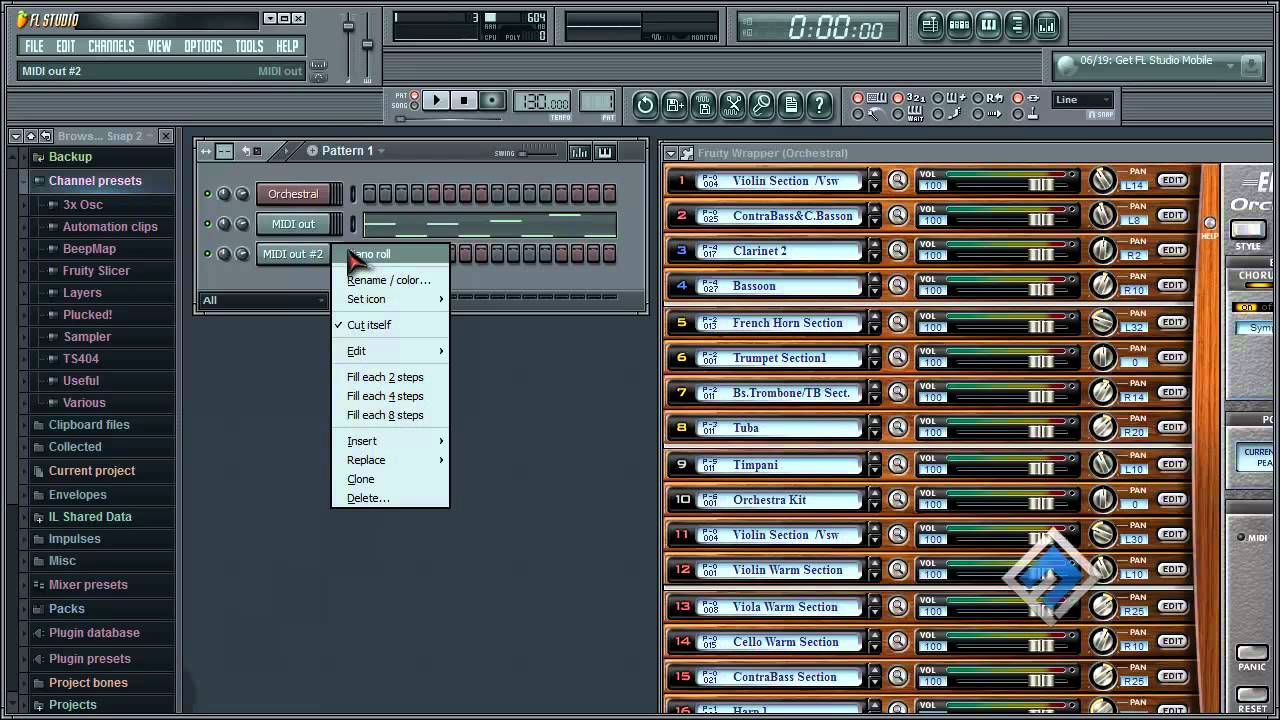Open the Step sequencer view icon

(x=959, y=26)
